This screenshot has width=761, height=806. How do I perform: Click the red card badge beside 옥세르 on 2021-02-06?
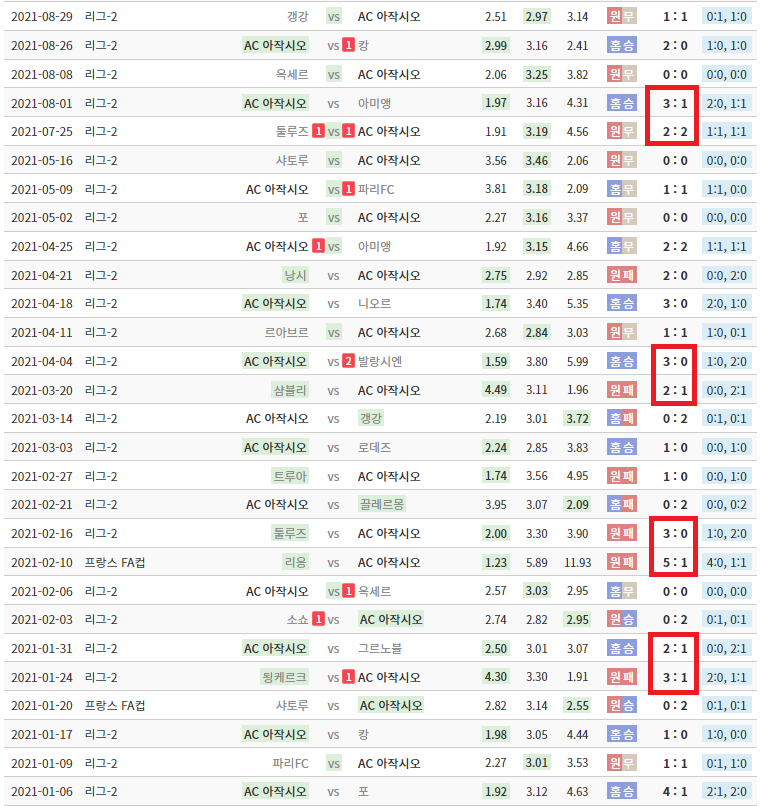coord(348,591)
